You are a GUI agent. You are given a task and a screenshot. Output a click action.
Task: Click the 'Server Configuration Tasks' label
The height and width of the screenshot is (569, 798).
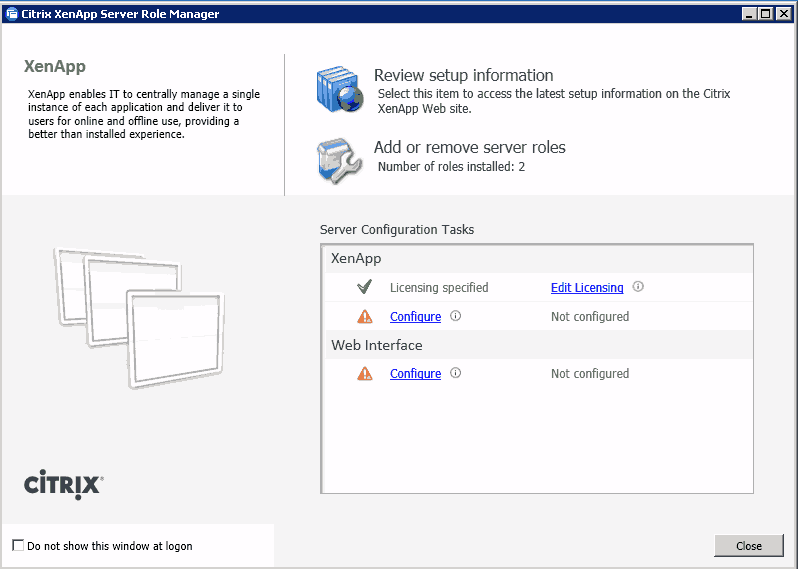pyautogui.click(x=396, y=230)
